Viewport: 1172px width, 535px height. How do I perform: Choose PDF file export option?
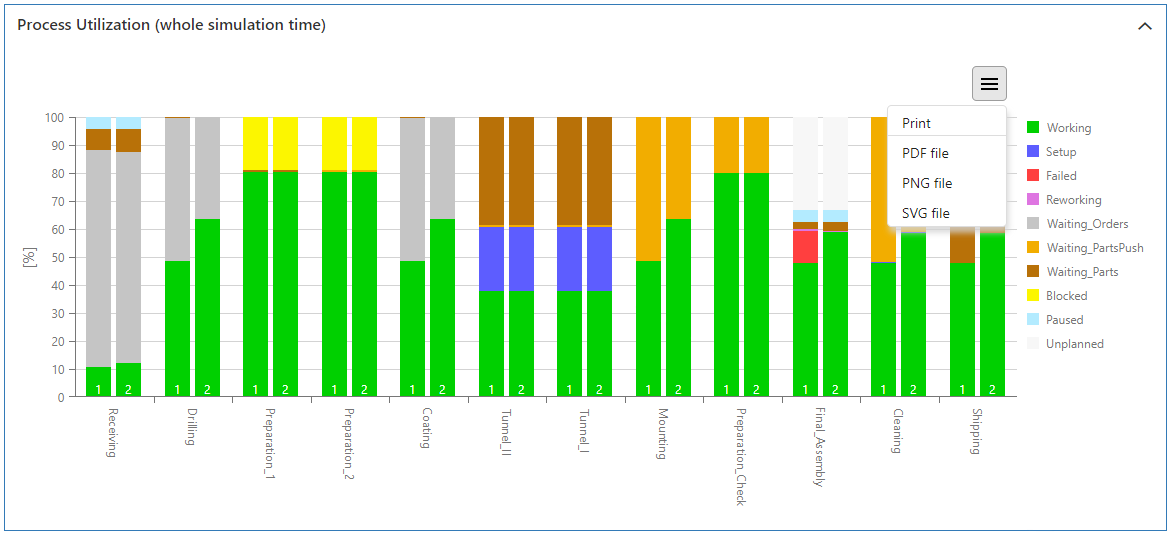point(925,153)
